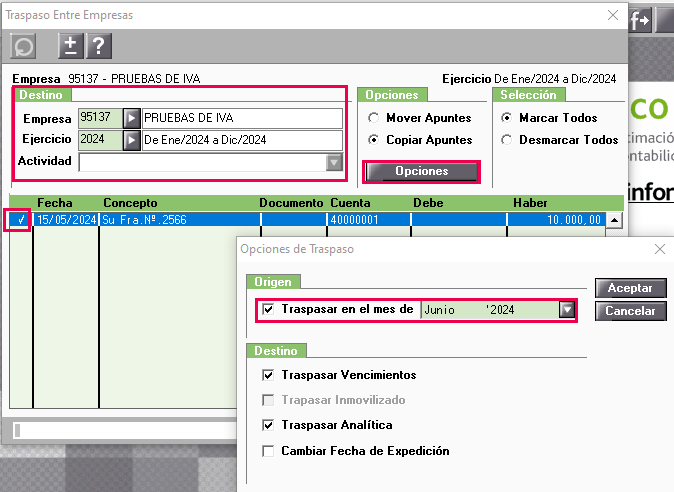Click the arrow button beside Ejercicio field

pyautogui.click(x=131, y=140)
